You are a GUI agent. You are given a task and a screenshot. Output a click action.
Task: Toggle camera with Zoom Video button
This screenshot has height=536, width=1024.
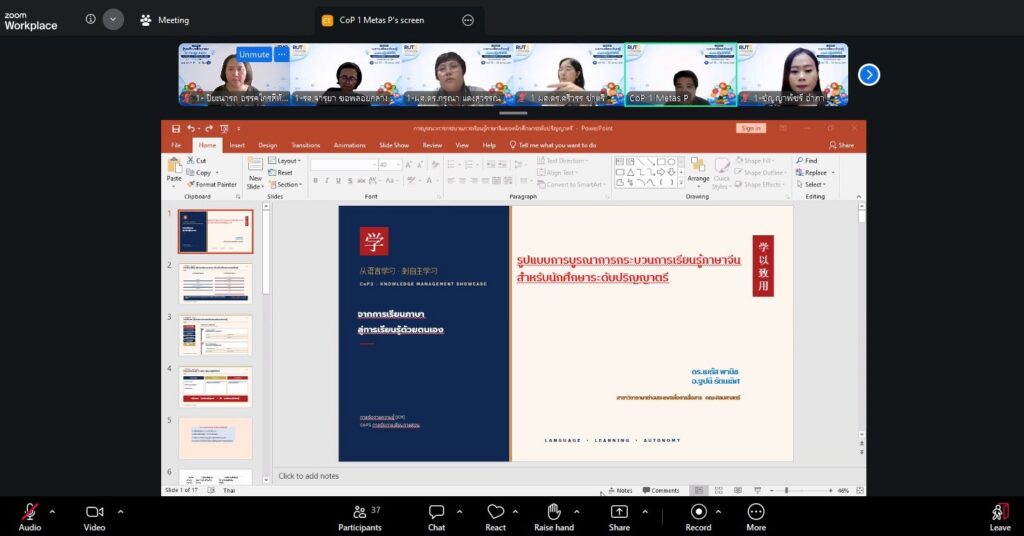coord(94,517)
